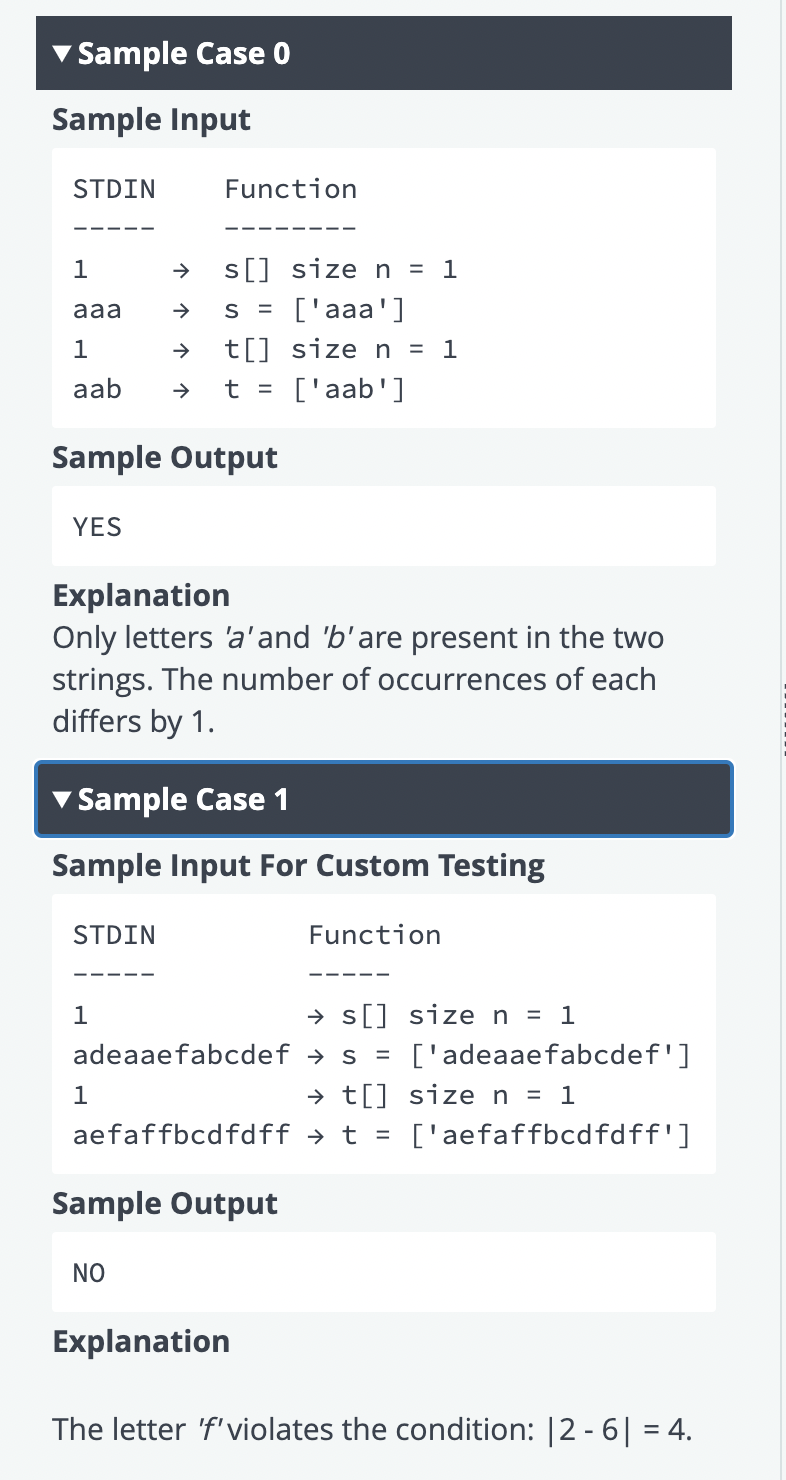The width and height of the screenshot is (786, 1480).
Task: Click the STDIN column header in Case 1
Action: click(x=115, y=935)
